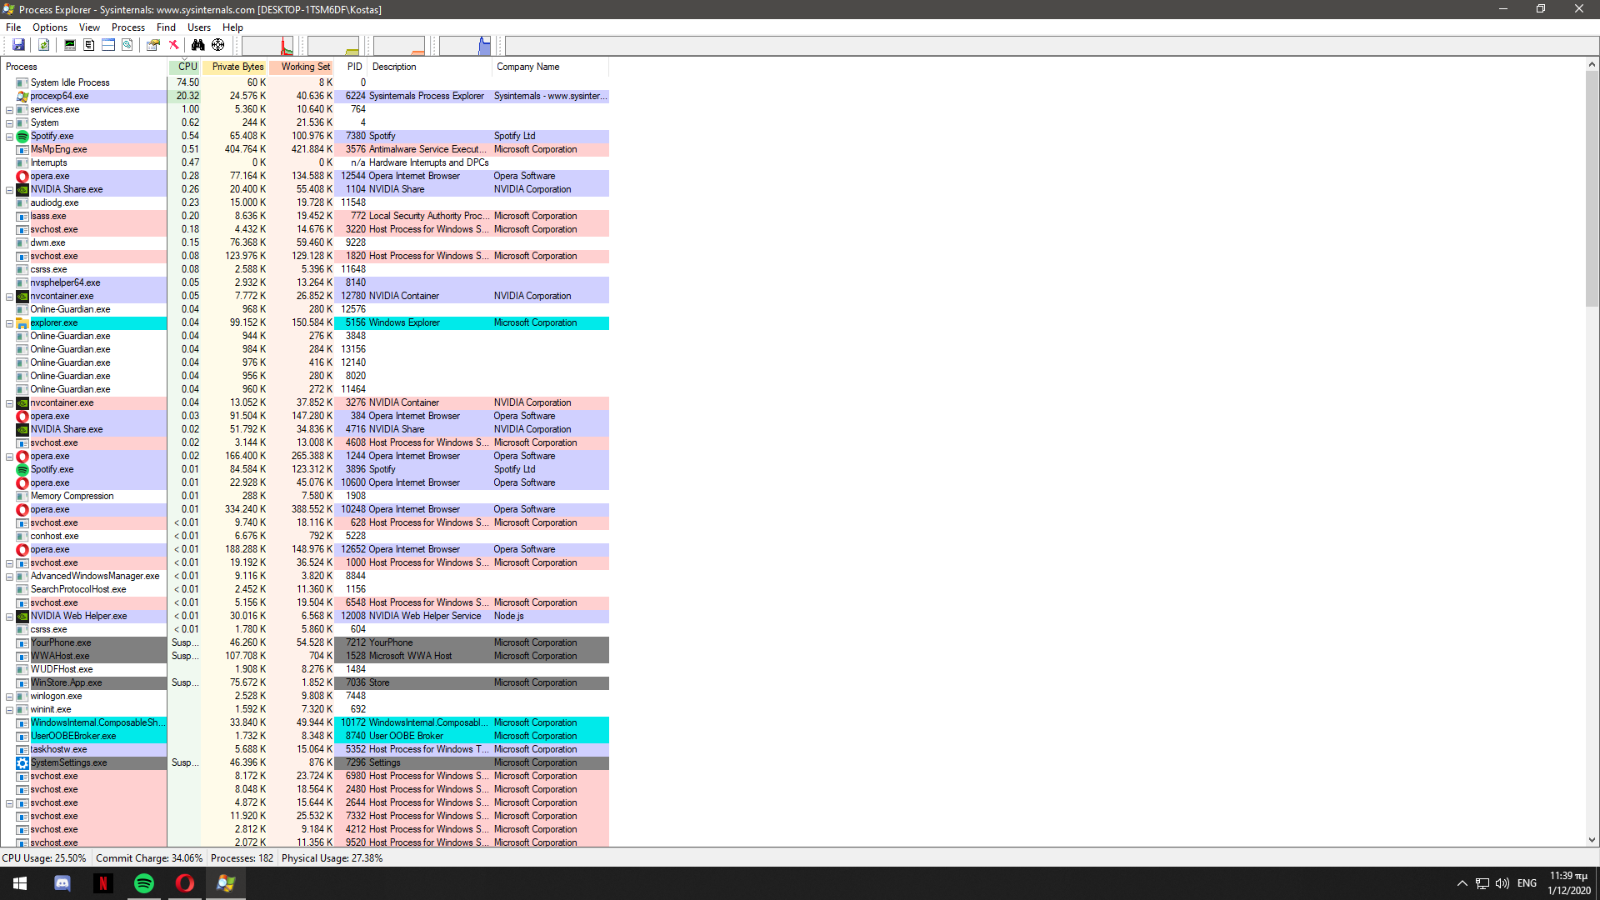Click the binoculars Find Handle icon
The image size is (1600, 900).
coord(198,45)
